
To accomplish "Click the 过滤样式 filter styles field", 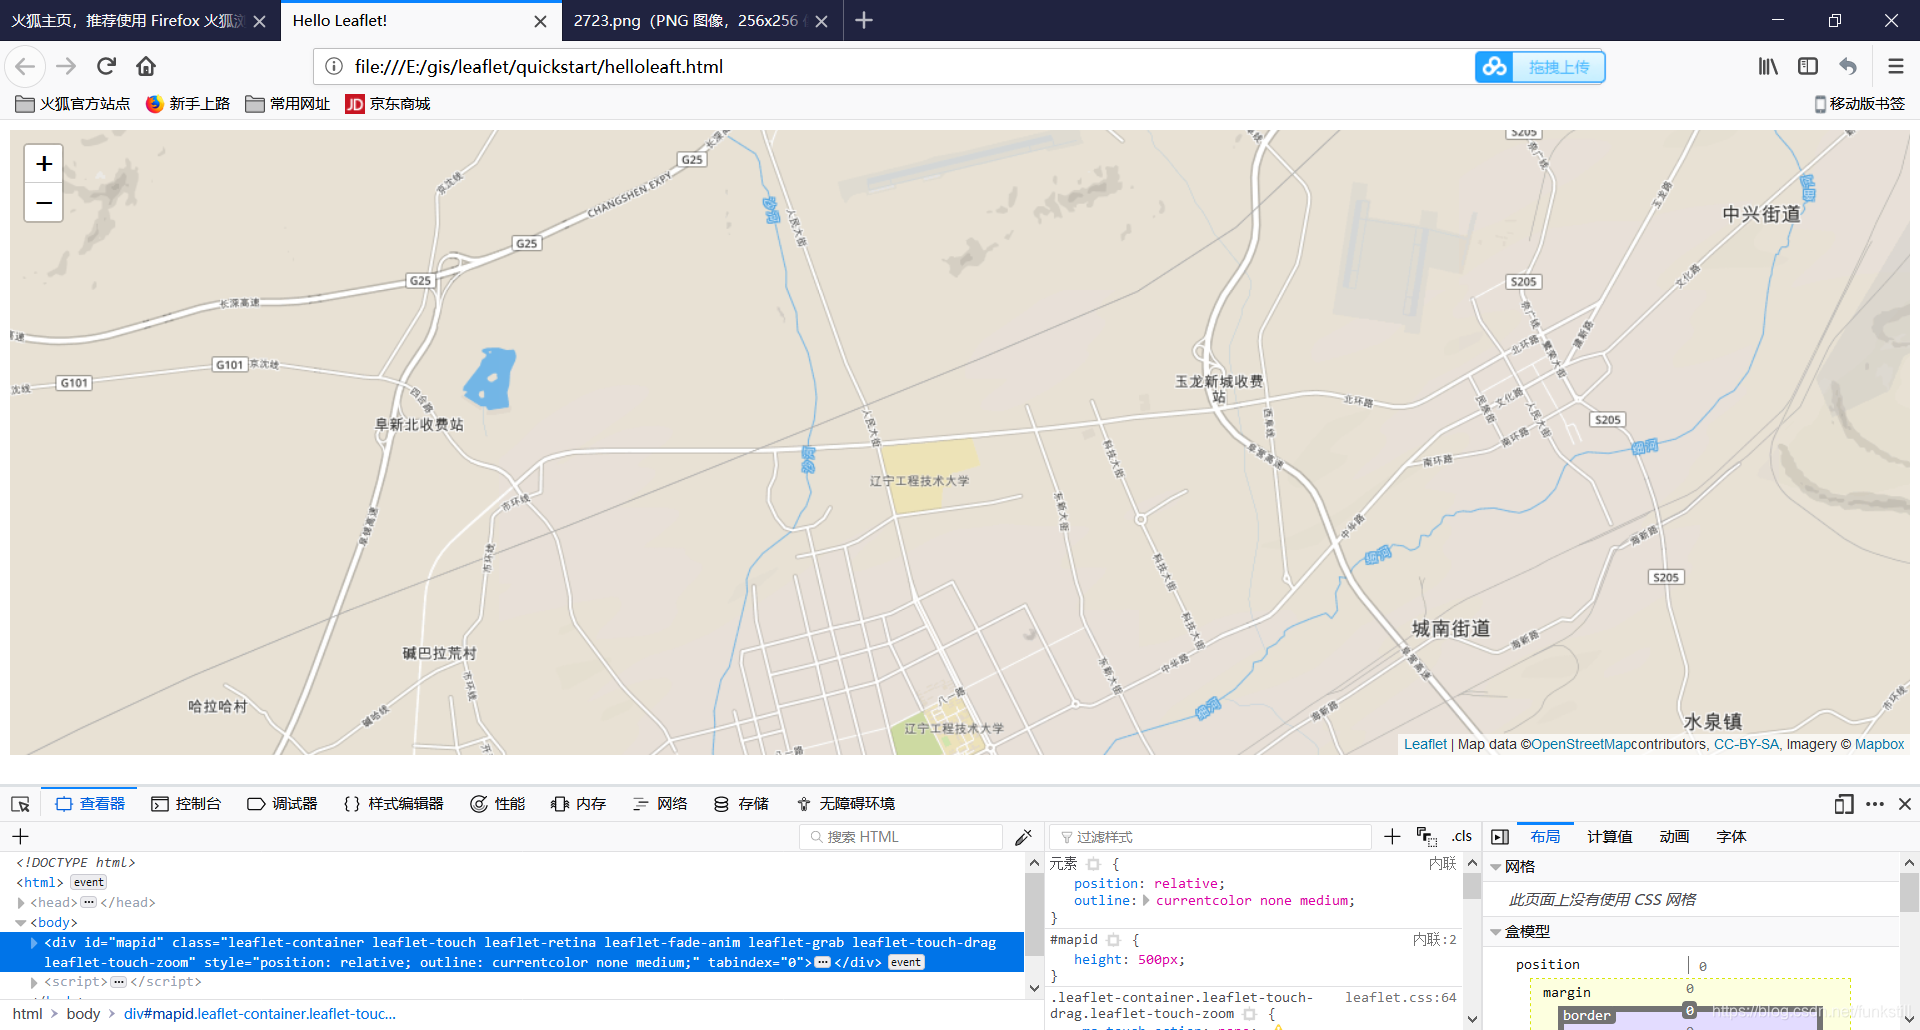I will tap(1211, 836).
